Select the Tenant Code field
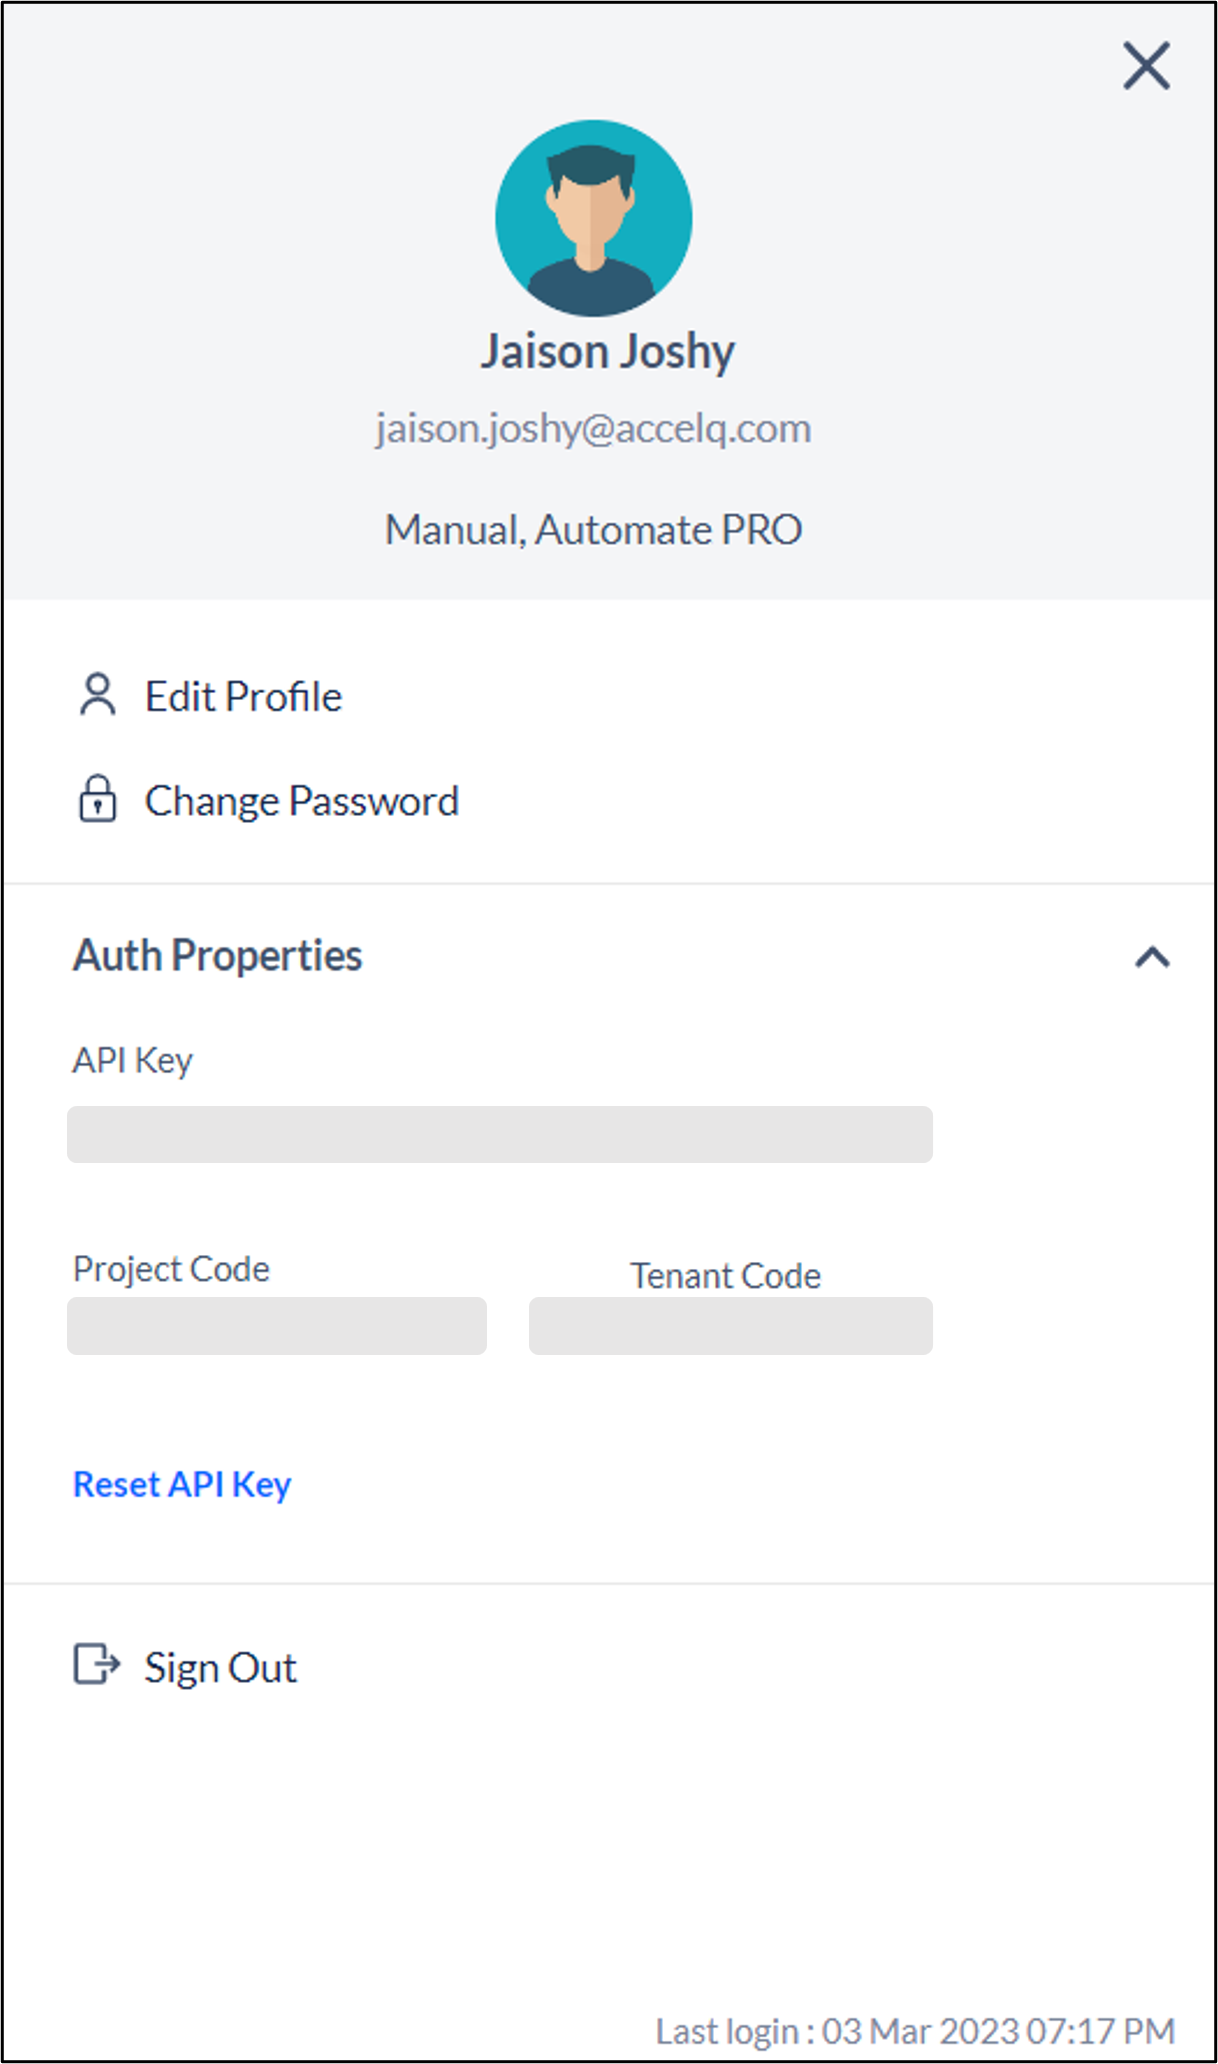1218x2064 pixels. point(731,1326)
